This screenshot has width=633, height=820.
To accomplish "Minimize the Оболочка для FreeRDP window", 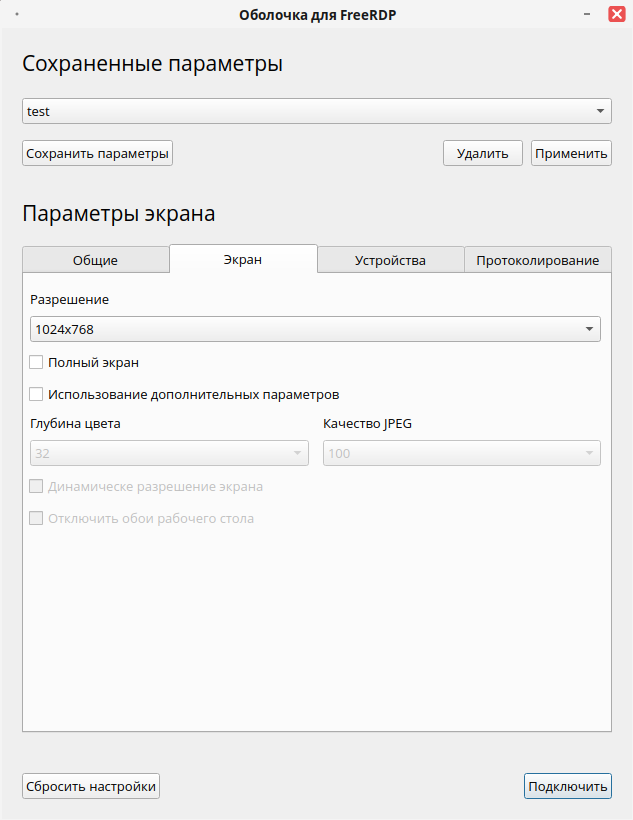I will (x=589, y=15).
